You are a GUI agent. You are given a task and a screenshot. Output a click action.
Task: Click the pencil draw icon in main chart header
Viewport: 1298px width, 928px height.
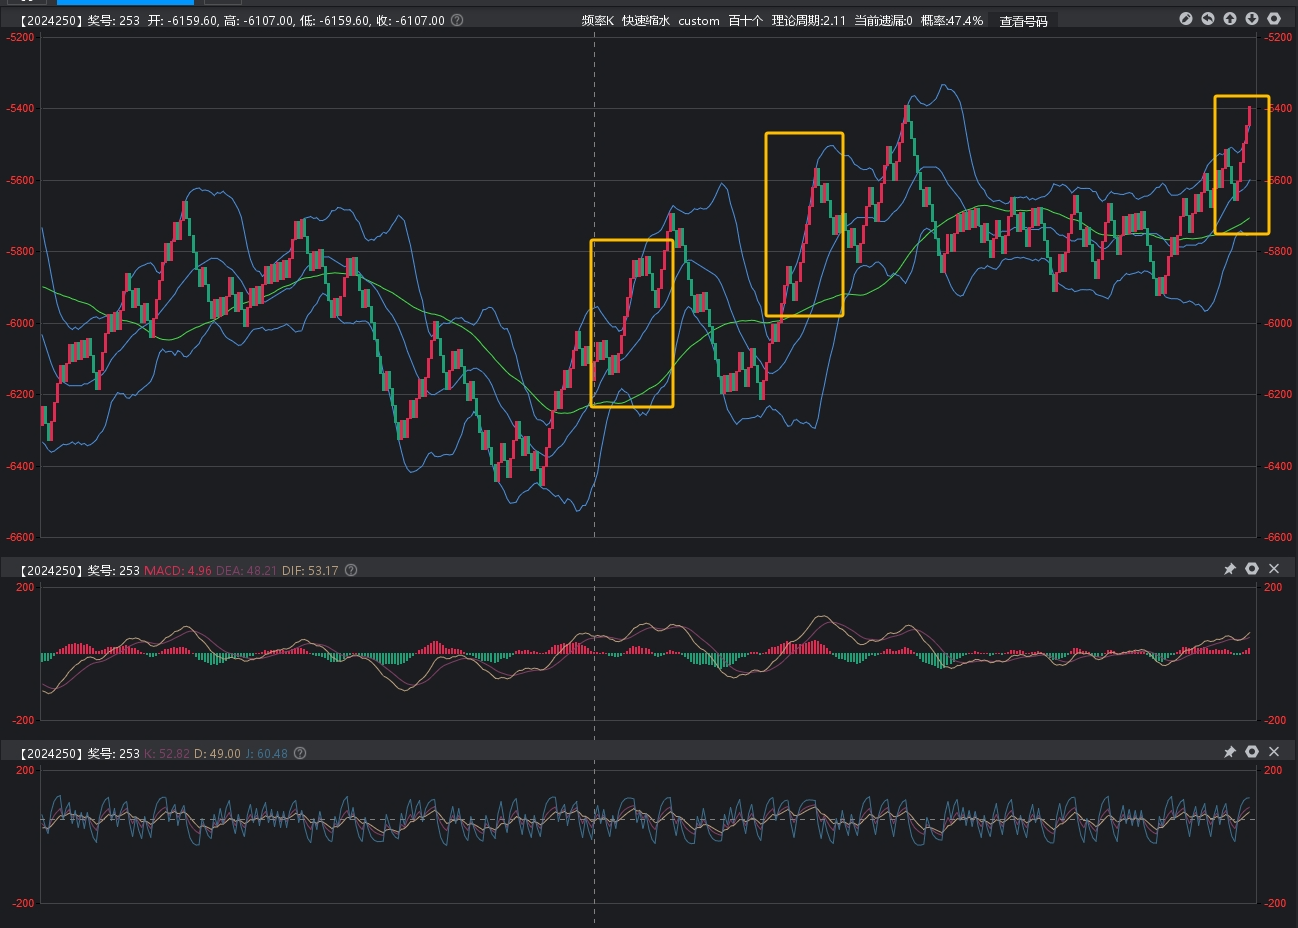pos(1186,19)
